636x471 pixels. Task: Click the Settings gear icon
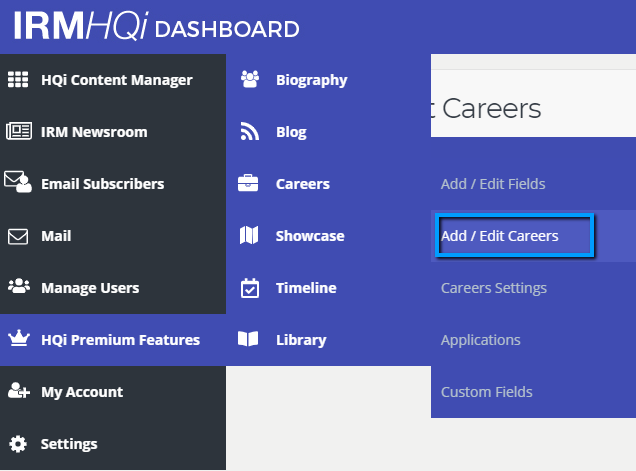(18, 443)
